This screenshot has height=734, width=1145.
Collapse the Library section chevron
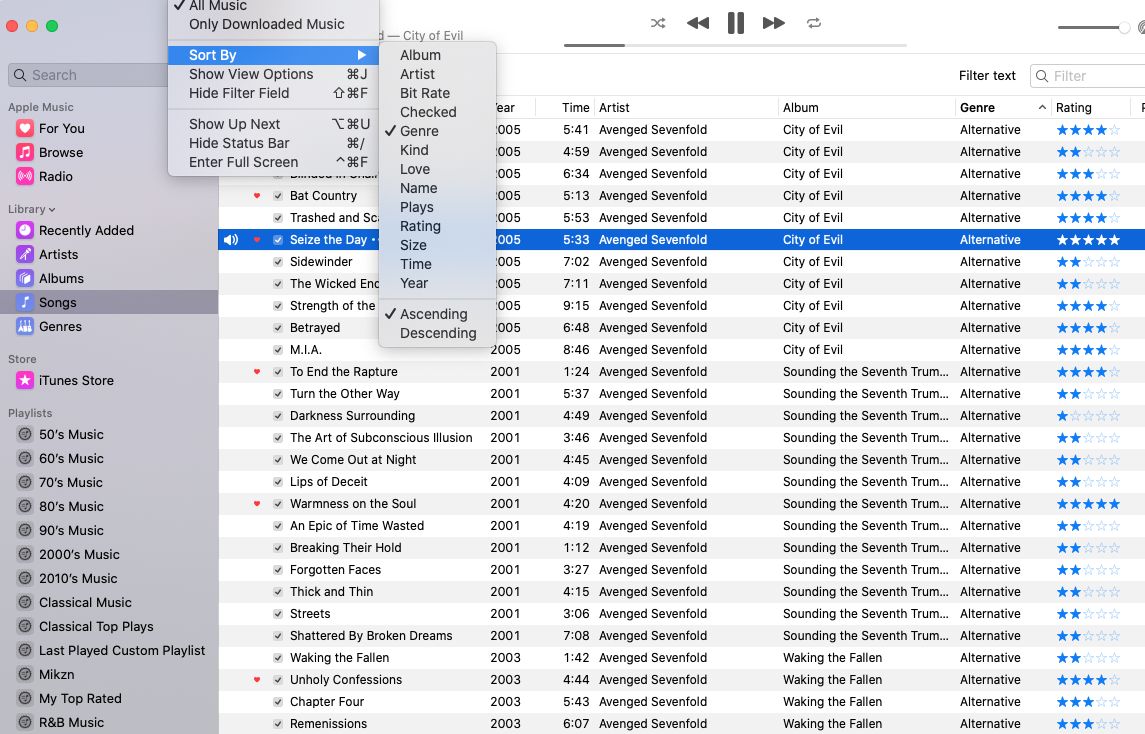tap(52, 210)
